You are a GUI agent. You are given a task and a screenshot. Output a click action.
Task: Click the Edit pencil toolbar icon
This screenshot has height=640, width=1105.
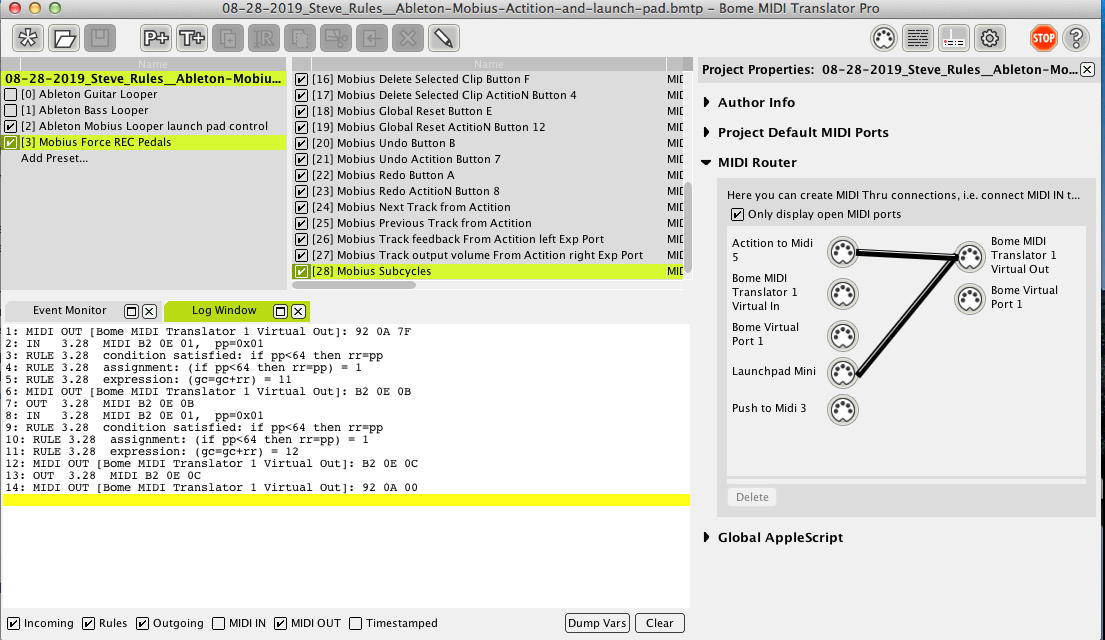[443, 38]
